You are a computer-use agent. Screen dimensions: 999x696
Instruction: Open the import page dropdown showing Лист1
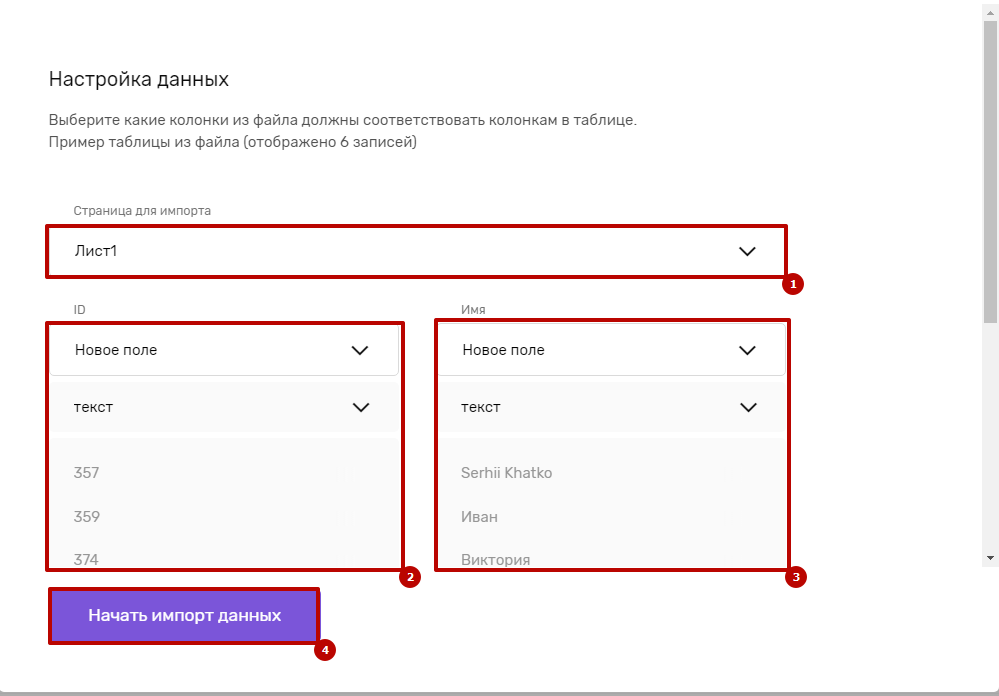[x=415, y=251]
